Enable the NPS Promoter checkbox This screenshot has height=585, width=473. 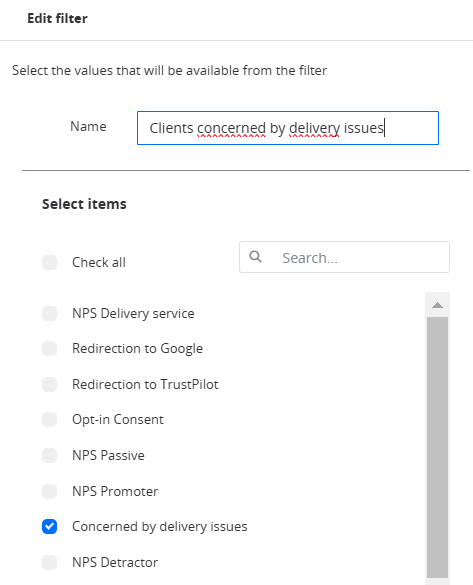tap(50, 491)
